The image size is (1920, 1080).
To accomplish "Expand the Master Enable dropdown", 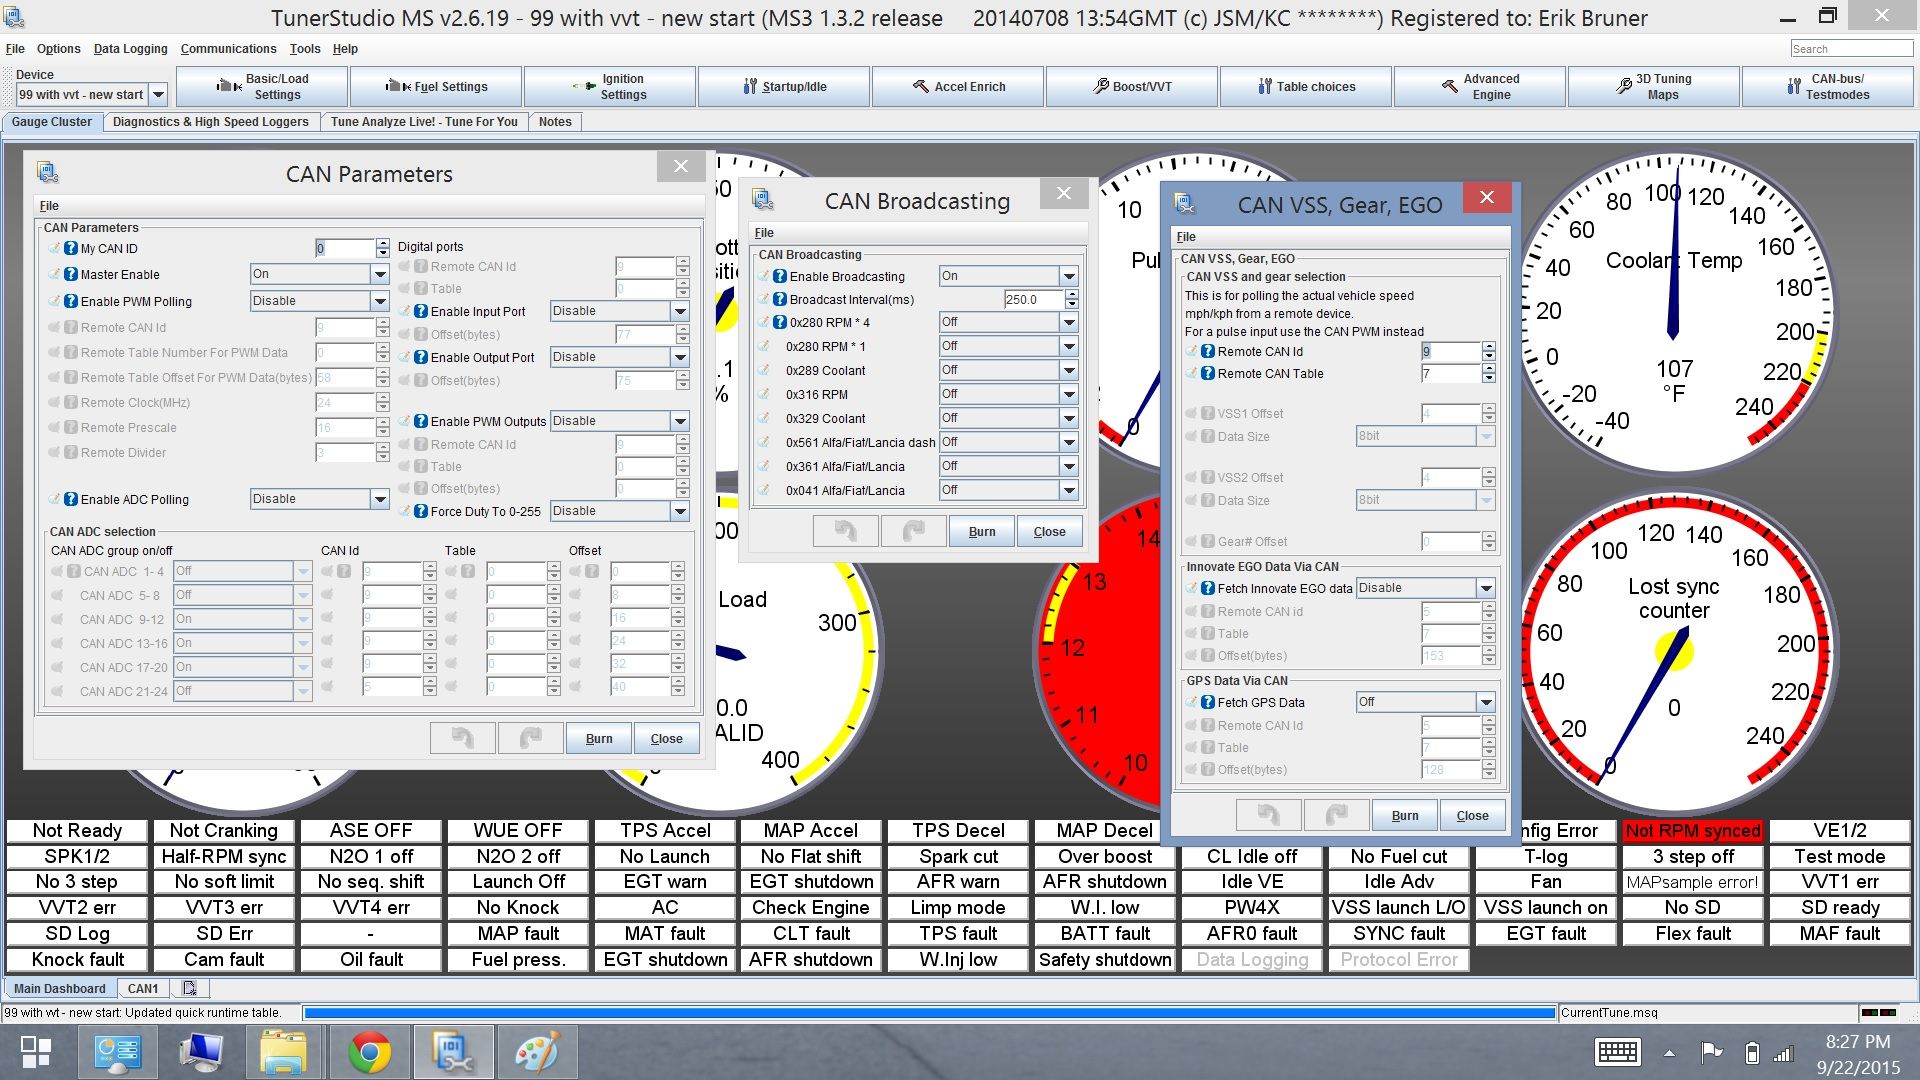I will coord(380,274).
